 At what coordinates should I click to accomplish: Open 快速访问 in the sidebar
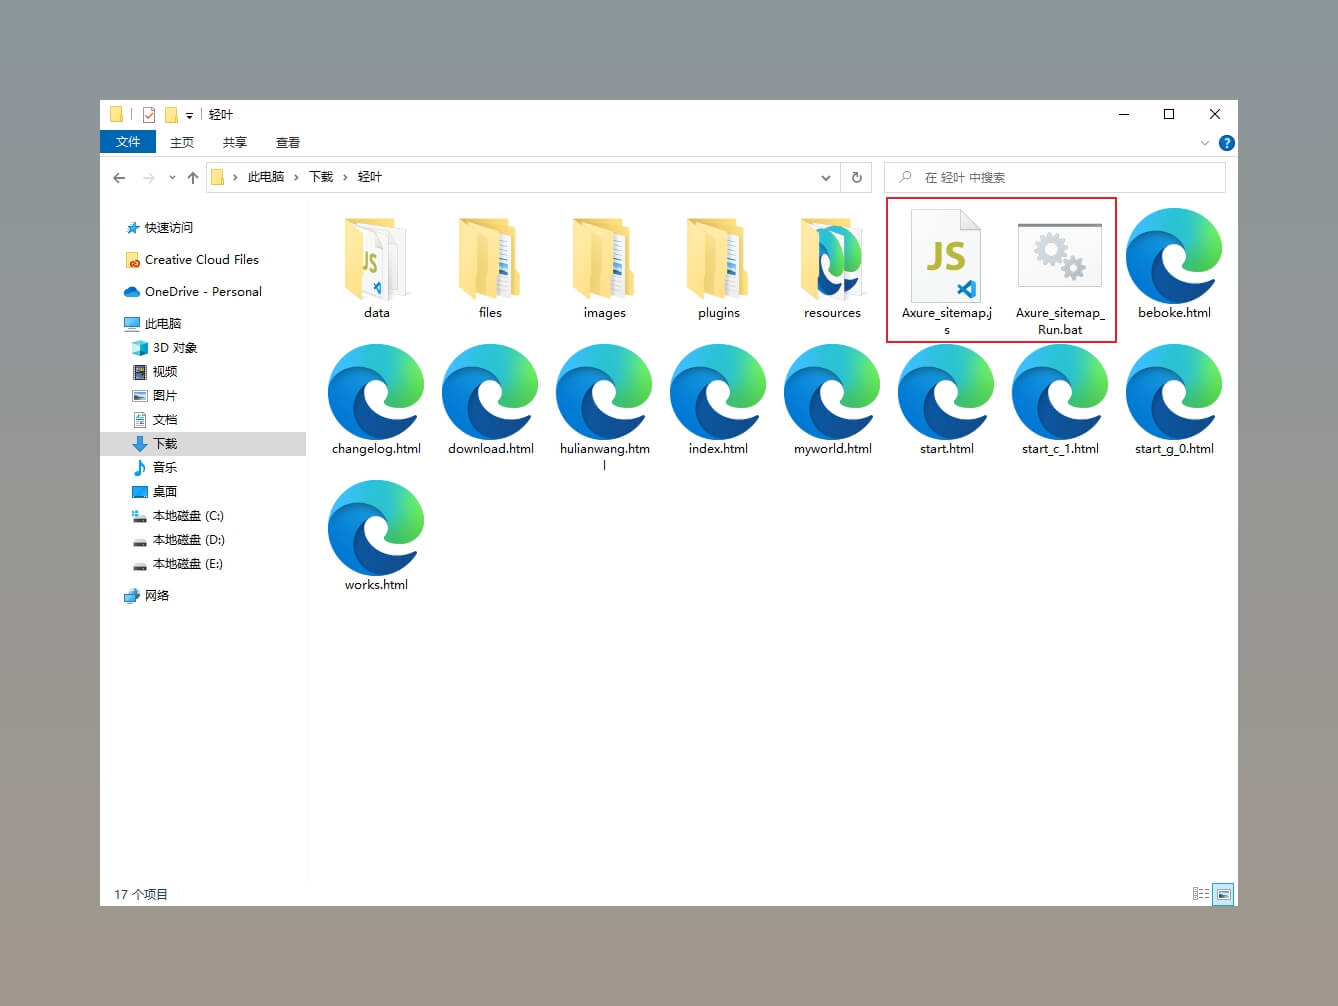click(169, 228)
